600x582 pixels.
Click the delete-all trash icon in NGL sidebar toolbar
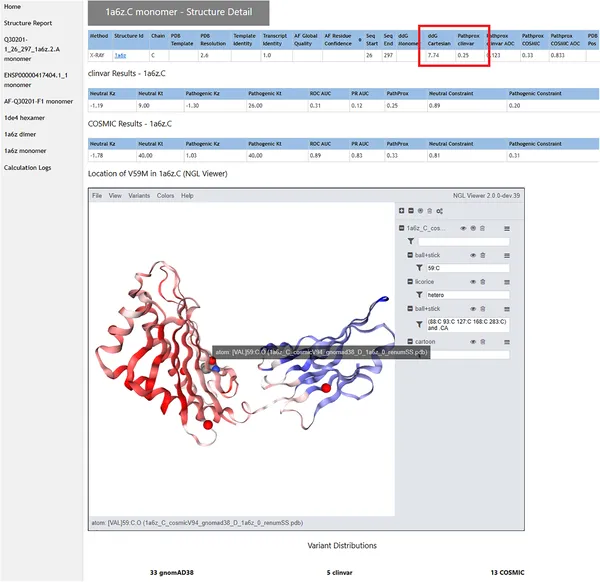429,211
